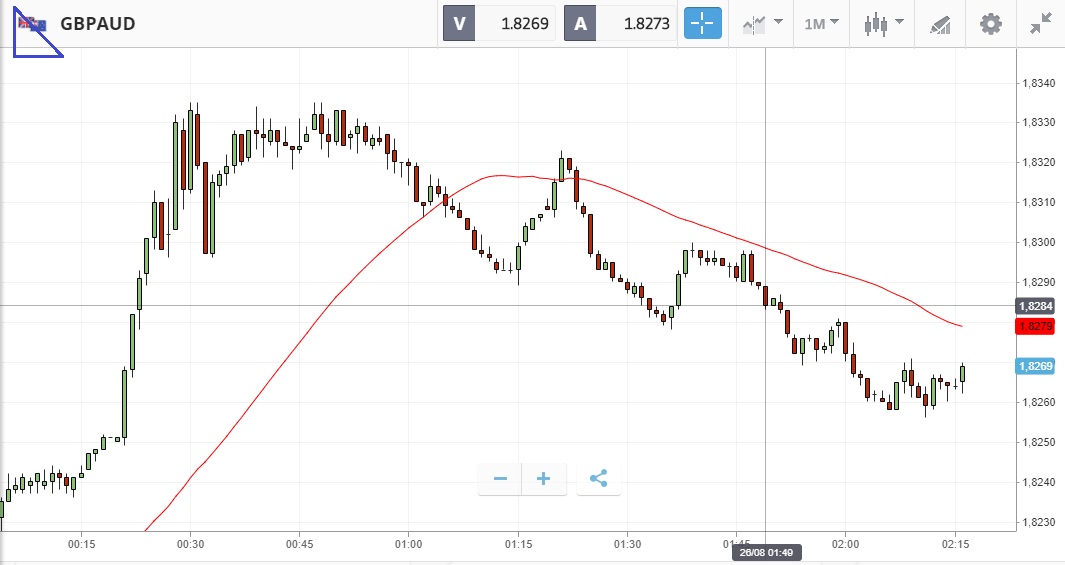Expand the 1M timeframe dropdown
This screenshot has width=1065, height=565.
tap(821, 23)
